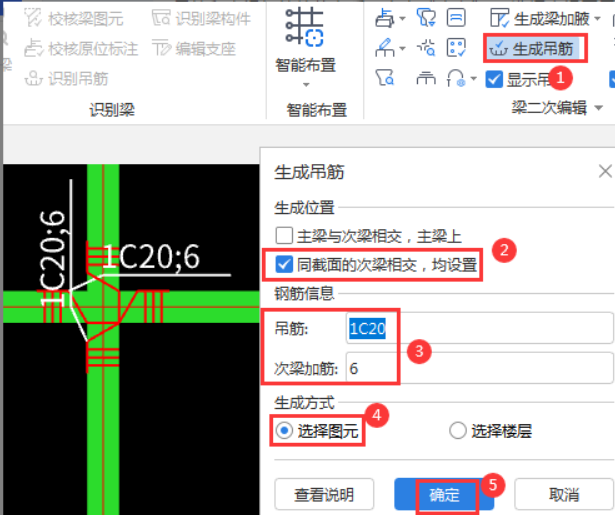This screenshot has height=515, width=615.
Task: Click 识别吊筋 tool
Action: pos(66,78)
